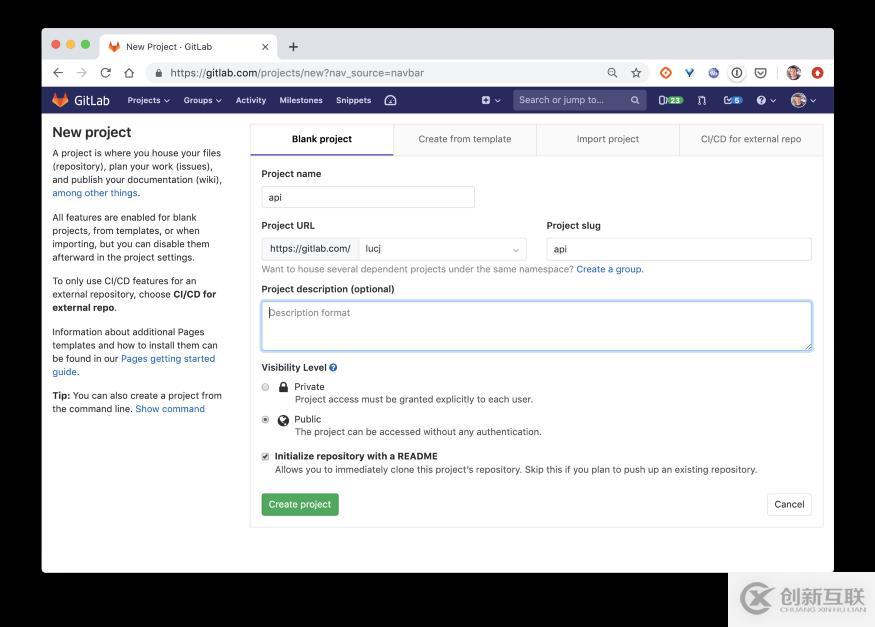Switch to Import project tab
Image resolution: width=875 pixels, height=627 pixels.
pos(608,139)
